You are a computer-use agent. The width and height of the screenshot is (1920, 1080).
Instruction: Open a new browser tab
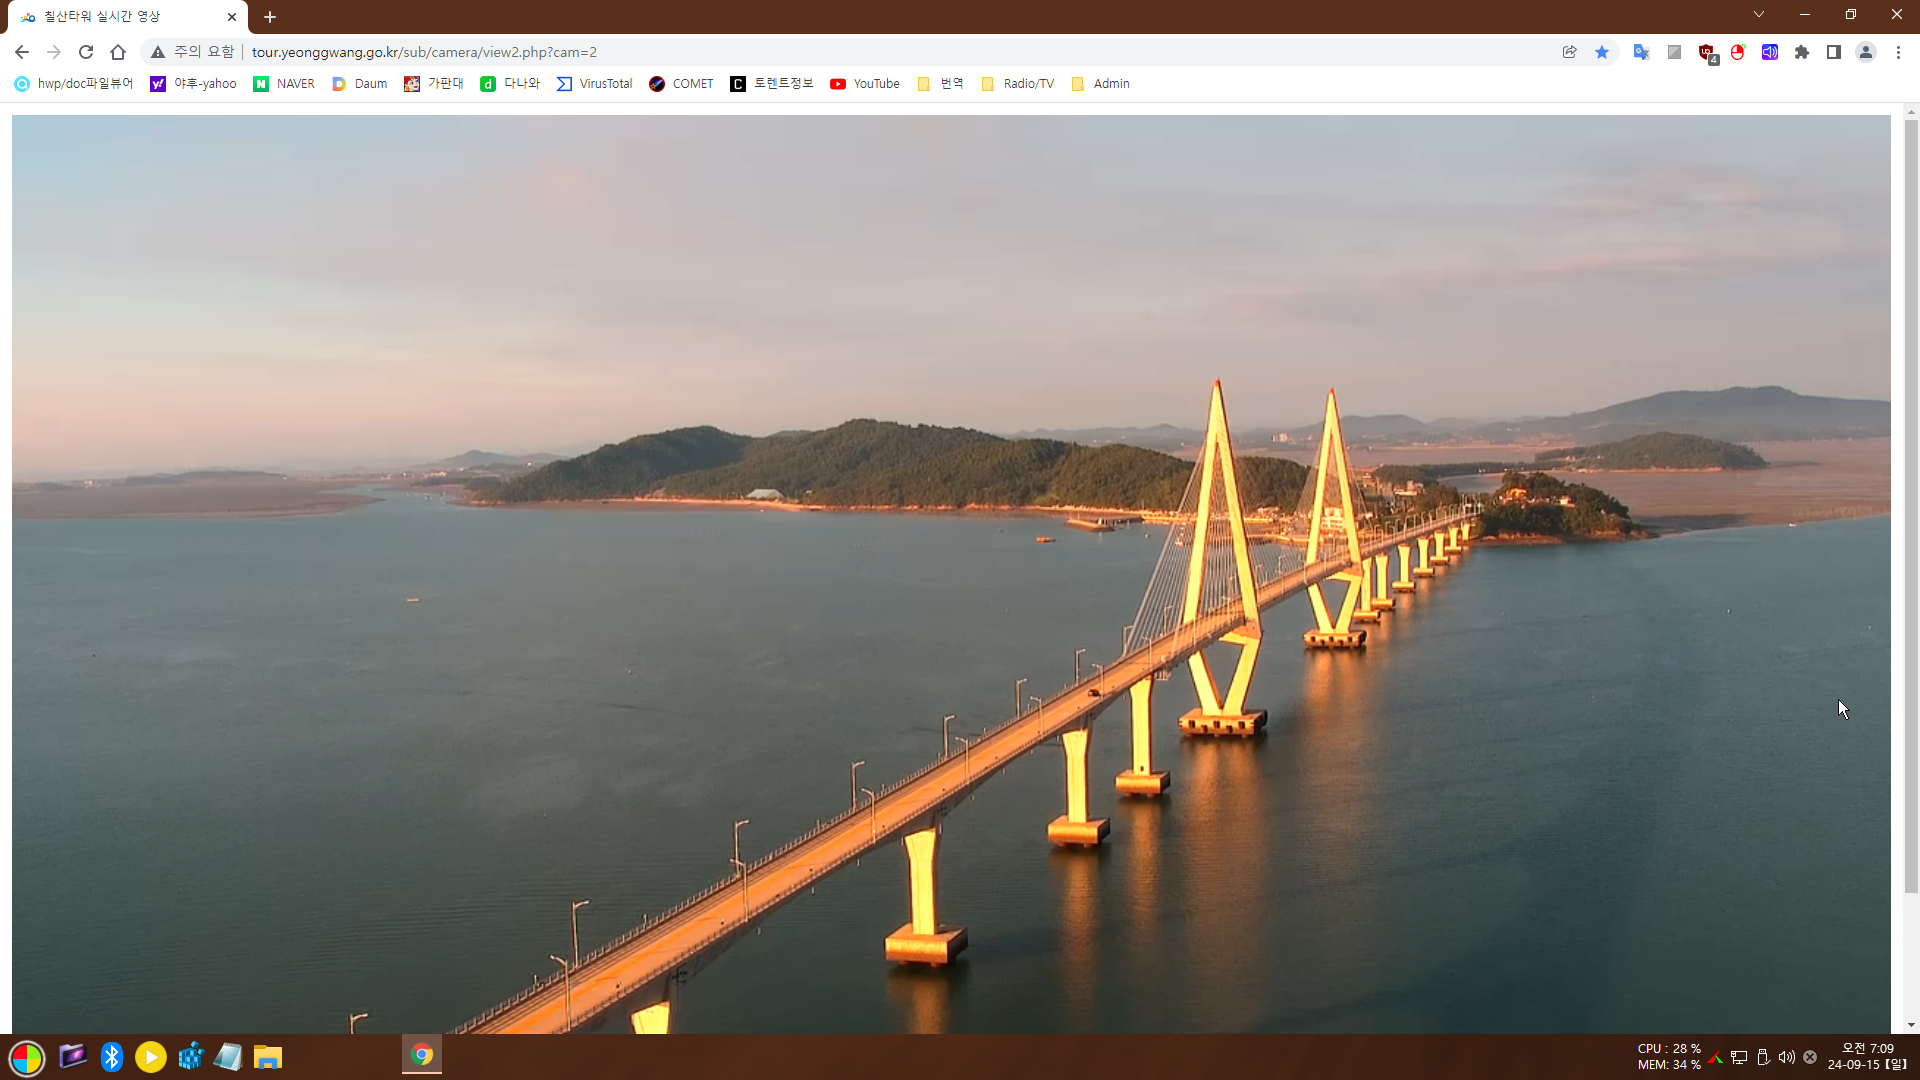270,17
